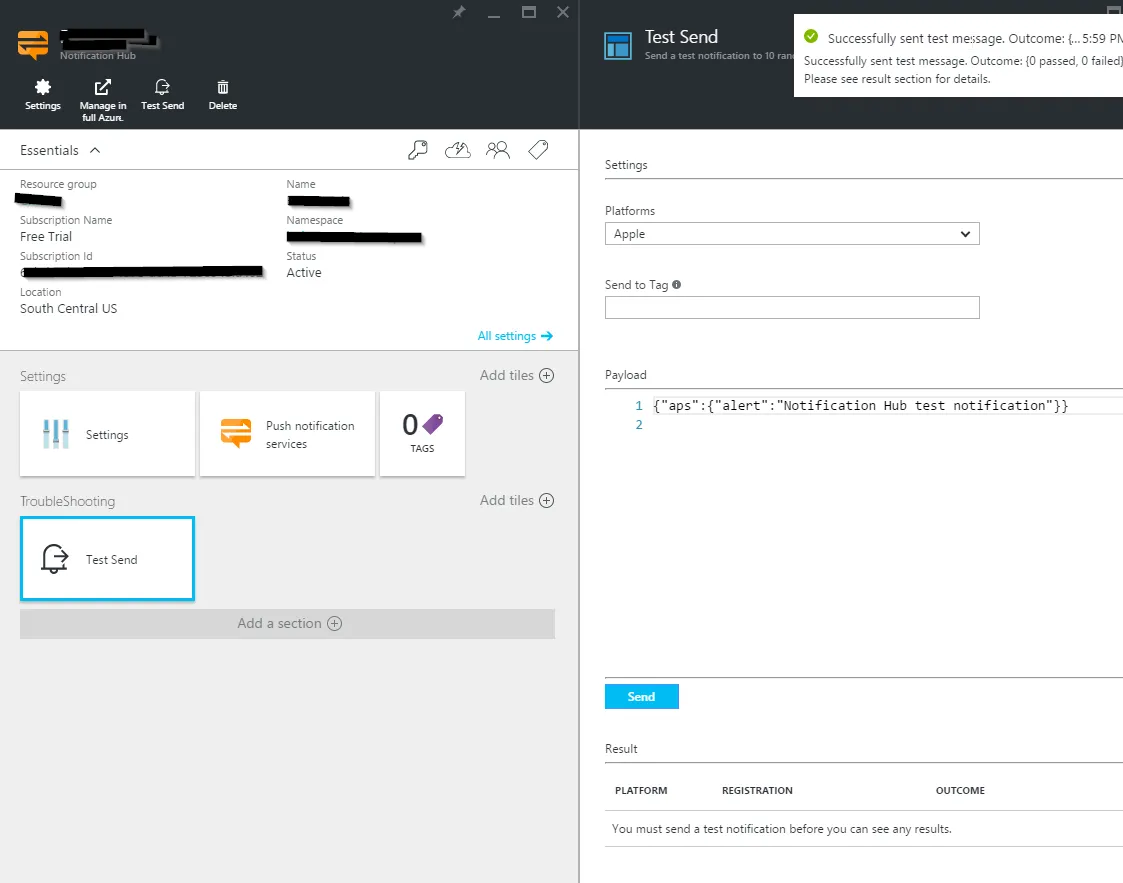Open Push notification services tile
The width and height of the screenshot is (1123, 883).
(x=287, y=434)
